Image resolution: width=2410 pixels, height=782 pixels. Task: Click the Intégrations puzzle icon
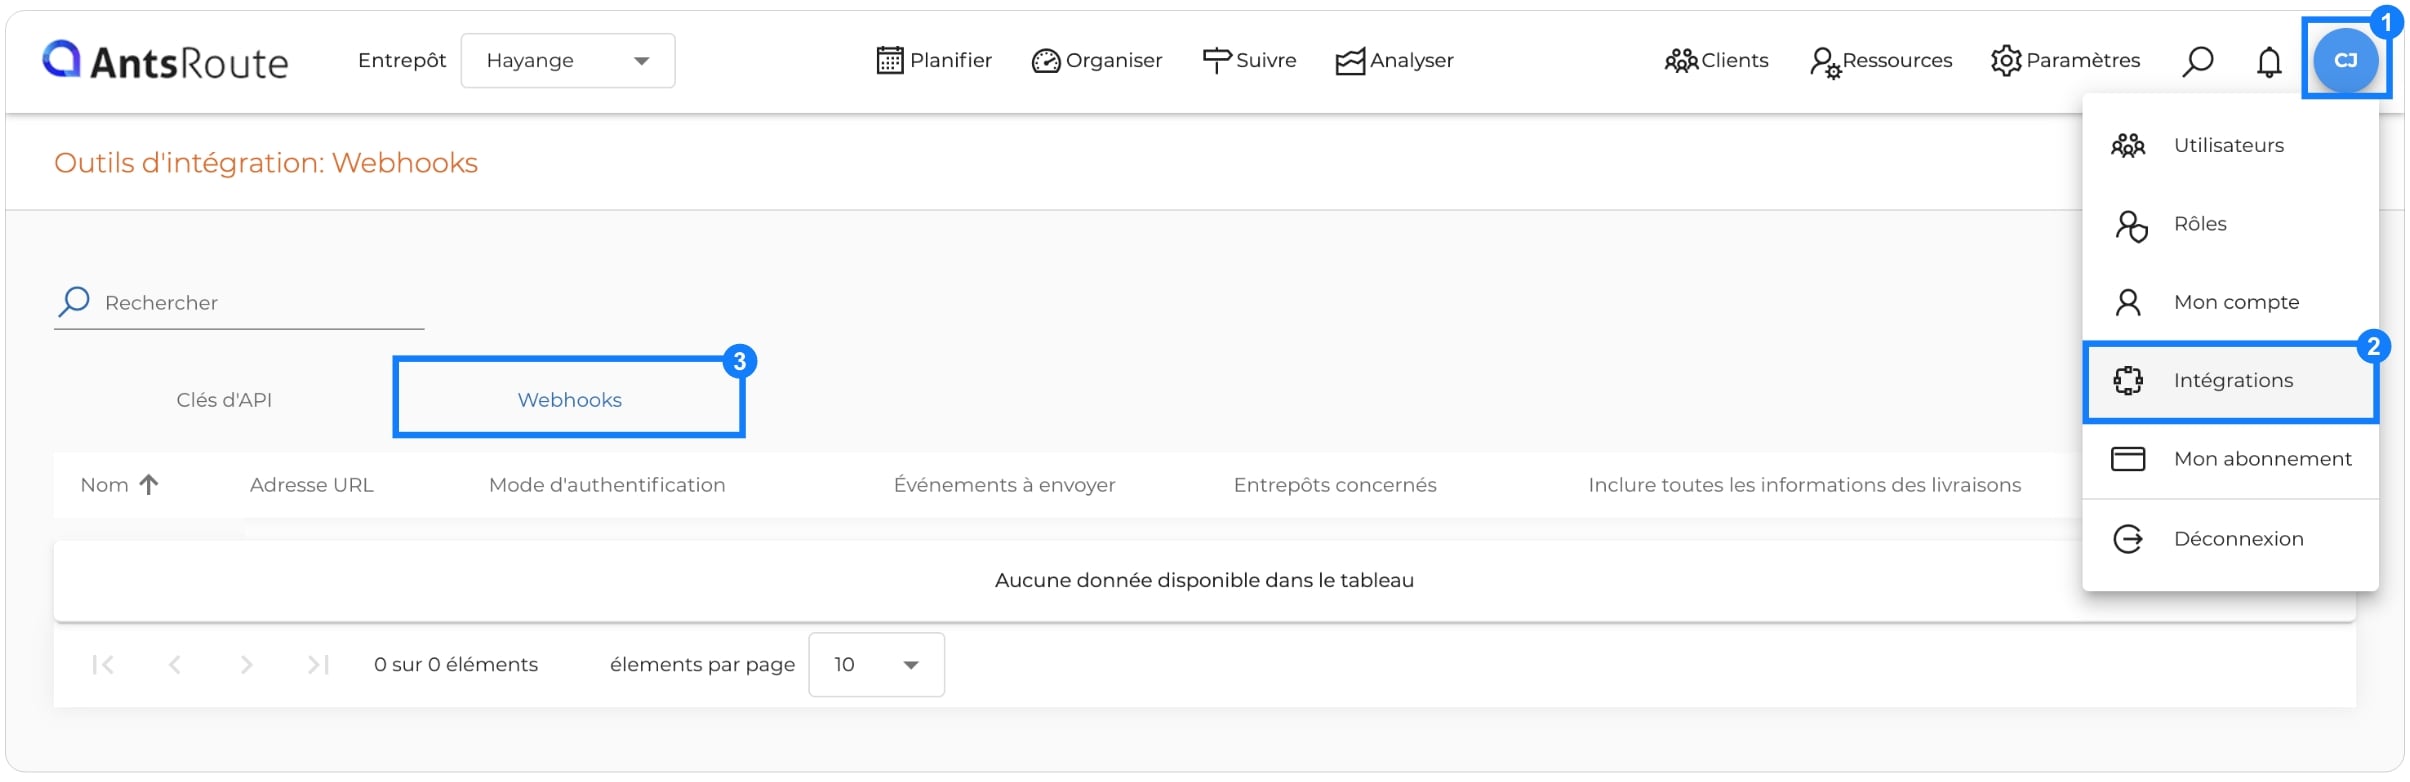coord(2128,381)
